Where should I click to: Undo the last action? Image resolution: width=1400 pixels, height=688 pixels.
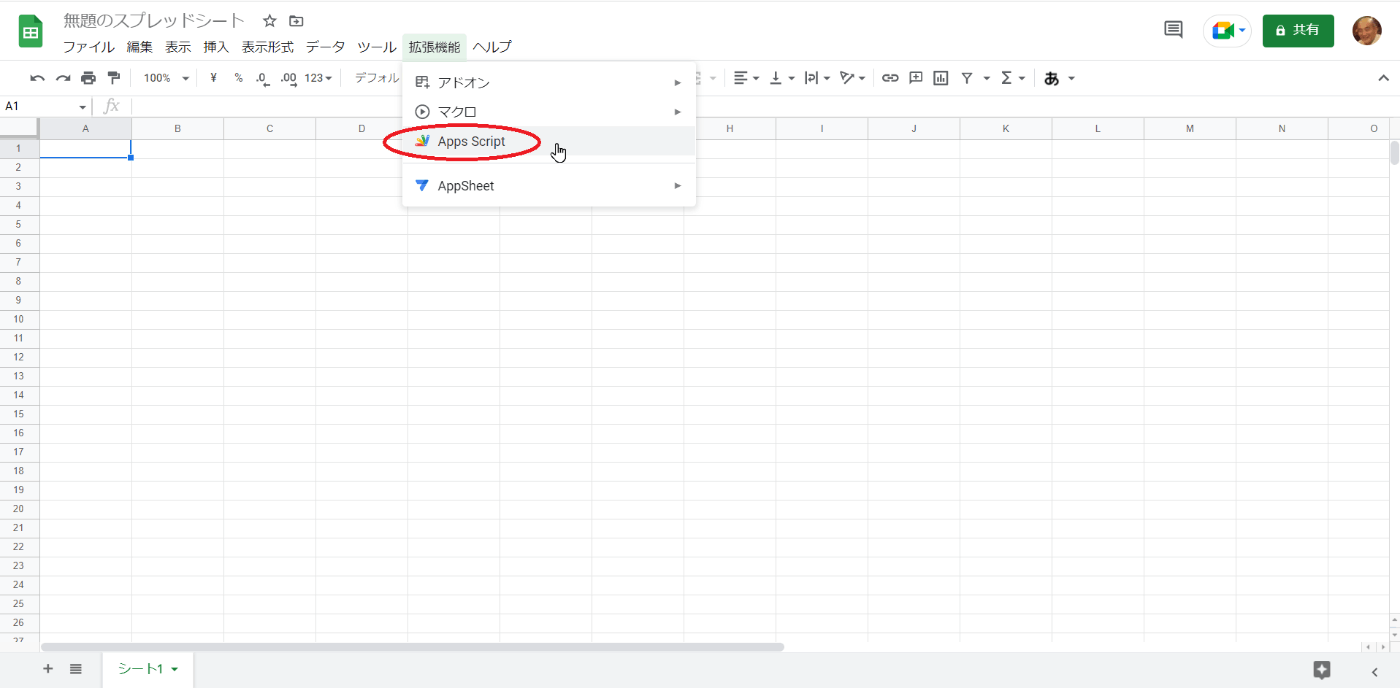point(38,78)
